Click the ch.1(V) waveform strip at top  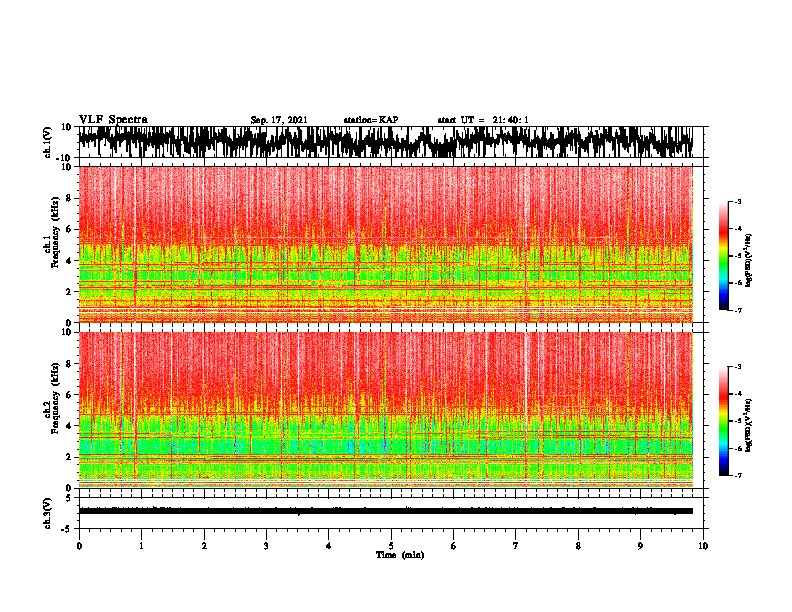385,142
